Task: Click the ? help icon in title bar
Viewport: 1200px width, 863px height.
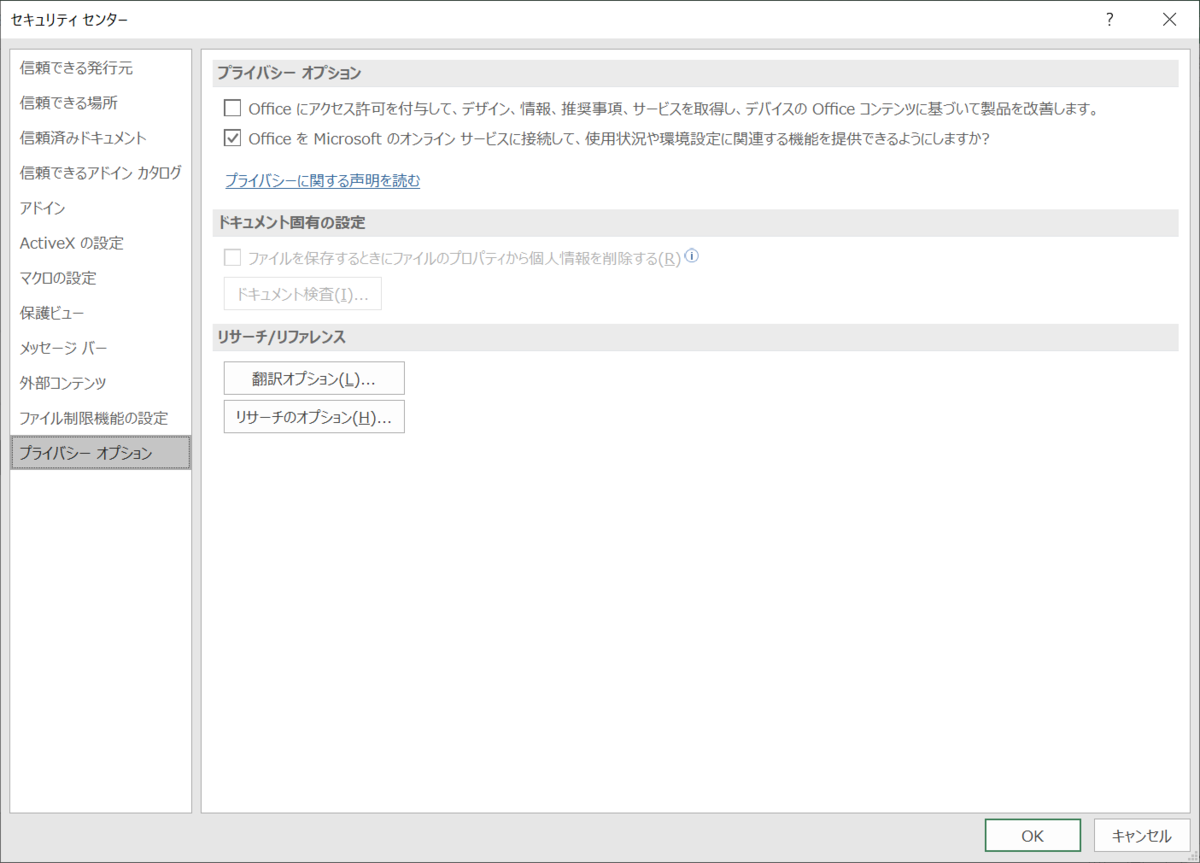Action: 1109,19
